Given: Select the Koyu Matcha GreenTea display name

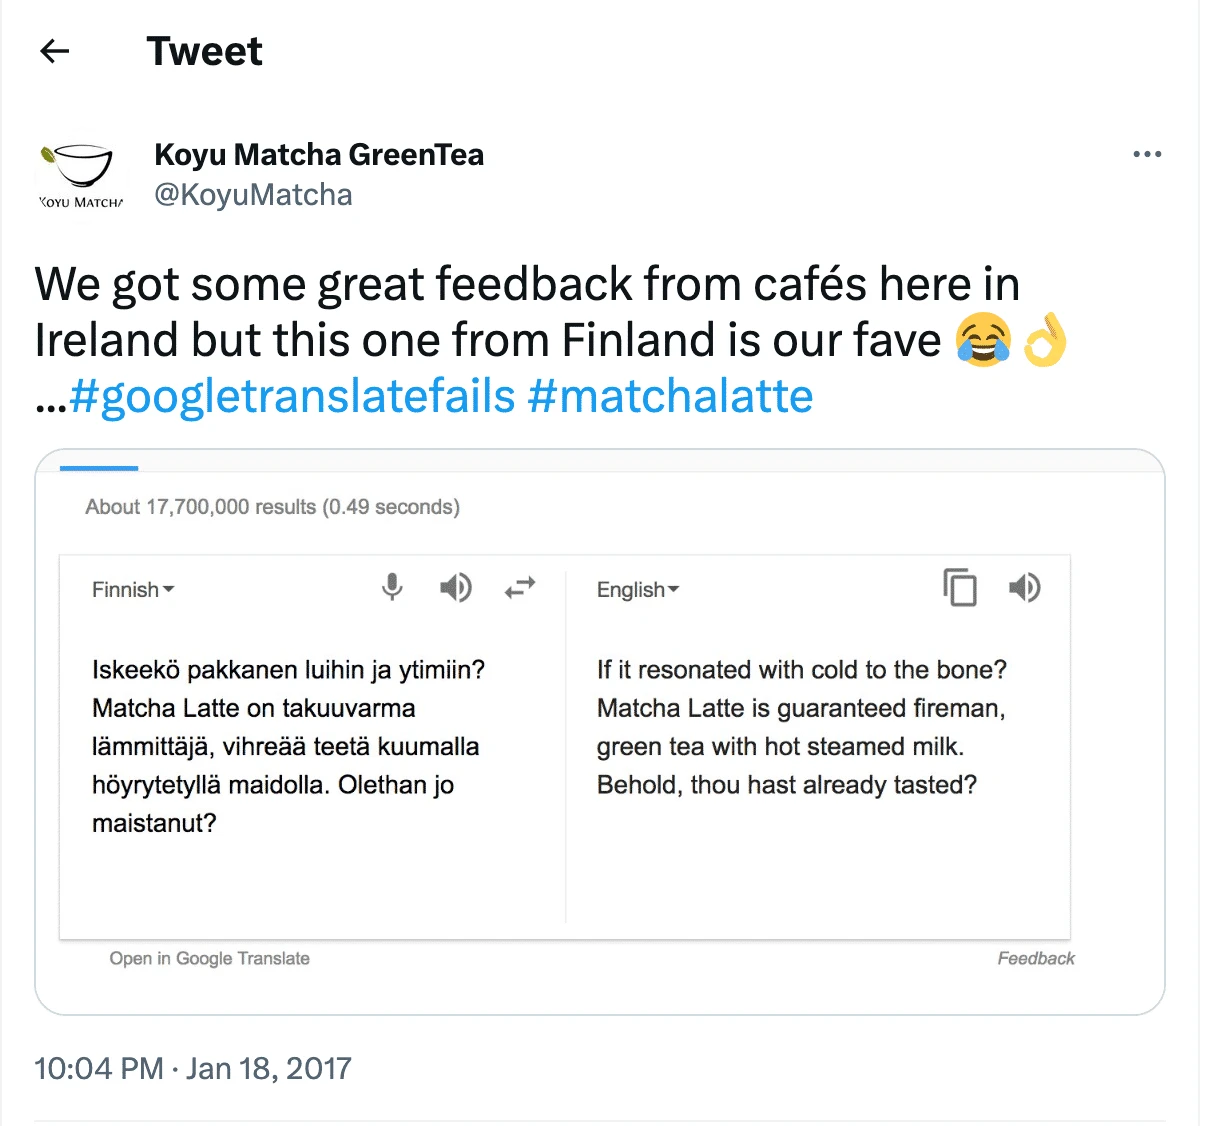Looking at the screenshot, I should pos(318,154).
